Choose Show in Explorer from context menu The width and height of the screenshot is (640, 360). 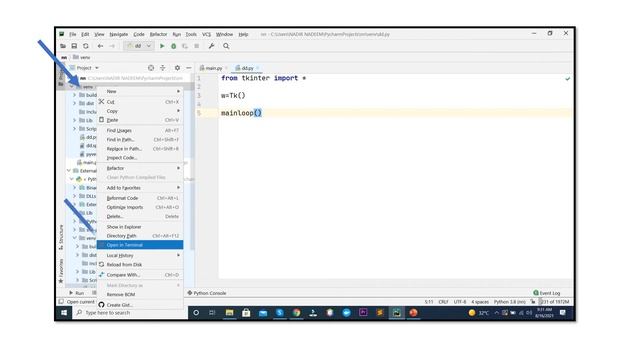tap(140, 227)
